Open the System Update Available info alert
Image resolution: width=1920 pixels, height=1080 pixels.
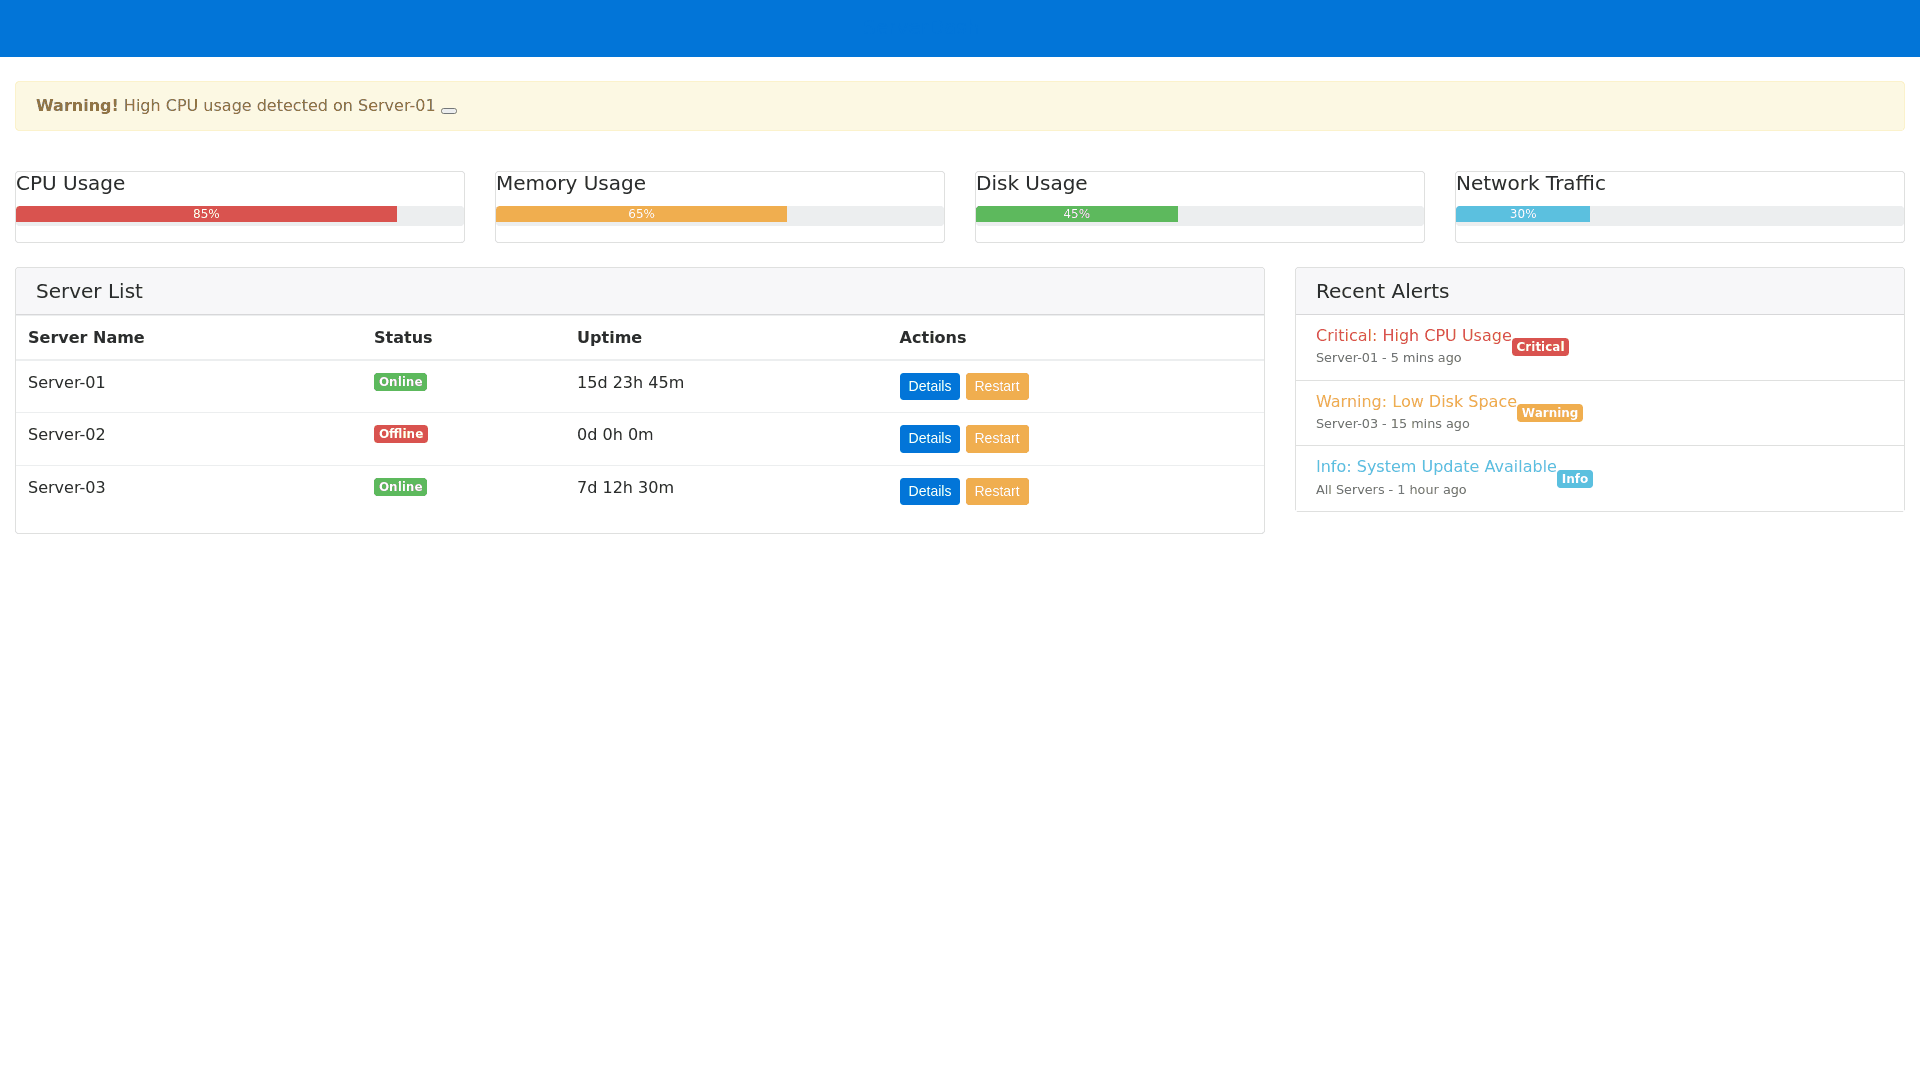1435,467
